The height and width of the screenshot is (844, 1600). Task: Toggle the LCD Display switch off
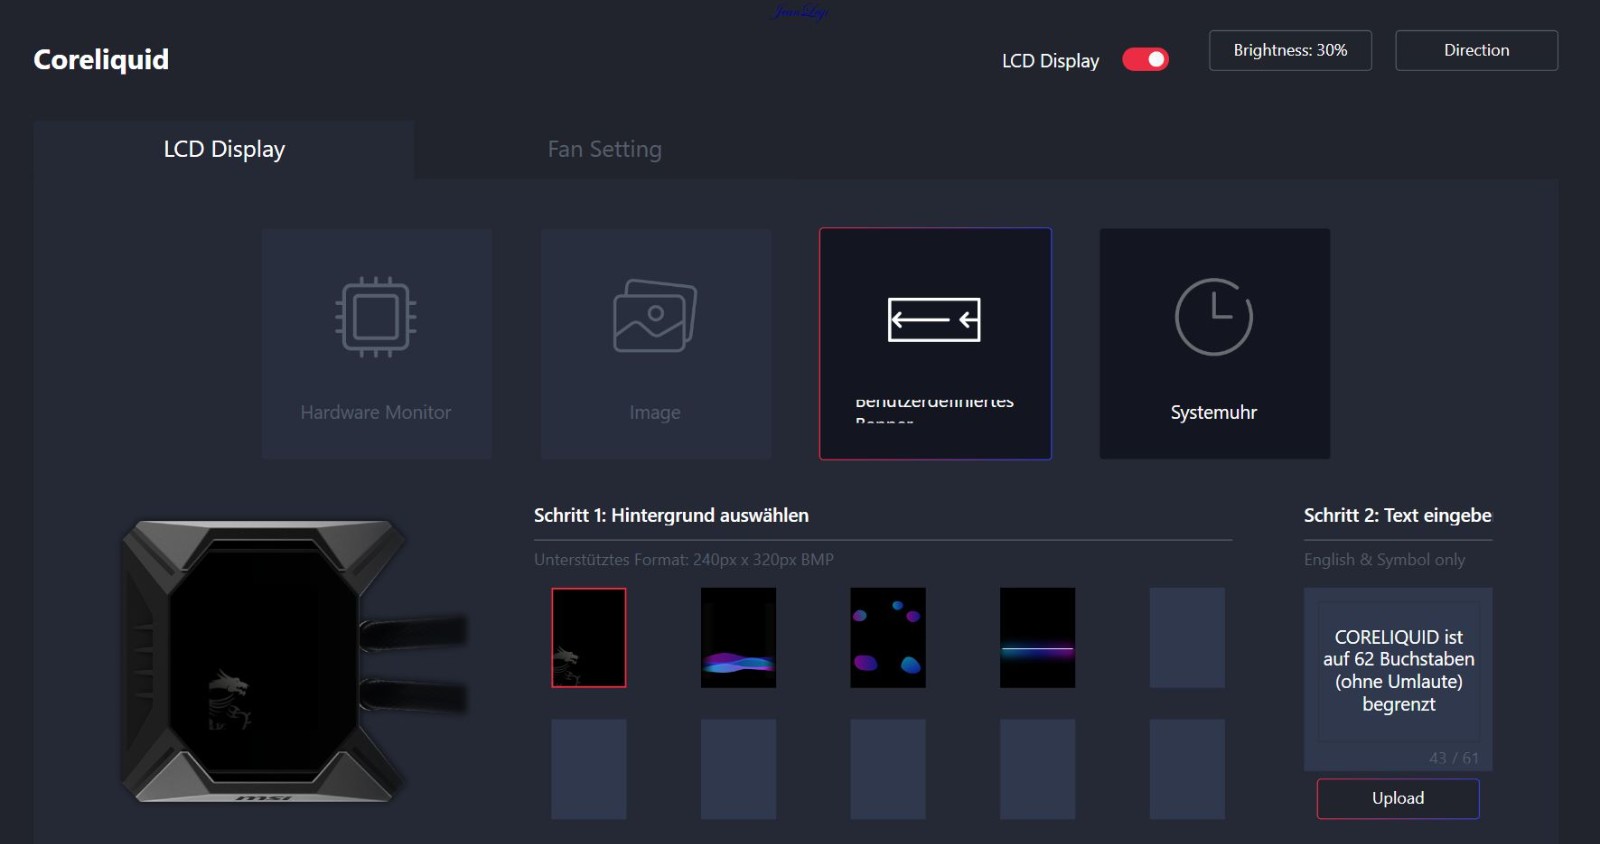(x=1145, y=60)
